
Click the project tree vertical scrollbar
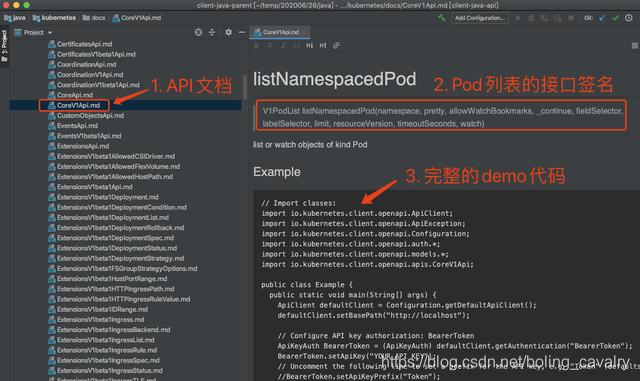click(244, 87)
